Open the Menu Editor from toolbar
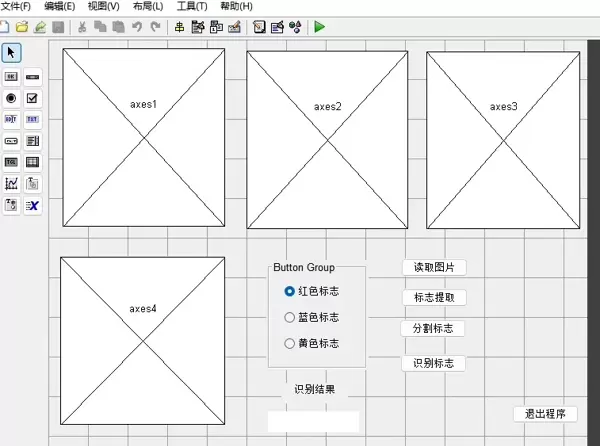600x446 pixels. coord(198,27)
